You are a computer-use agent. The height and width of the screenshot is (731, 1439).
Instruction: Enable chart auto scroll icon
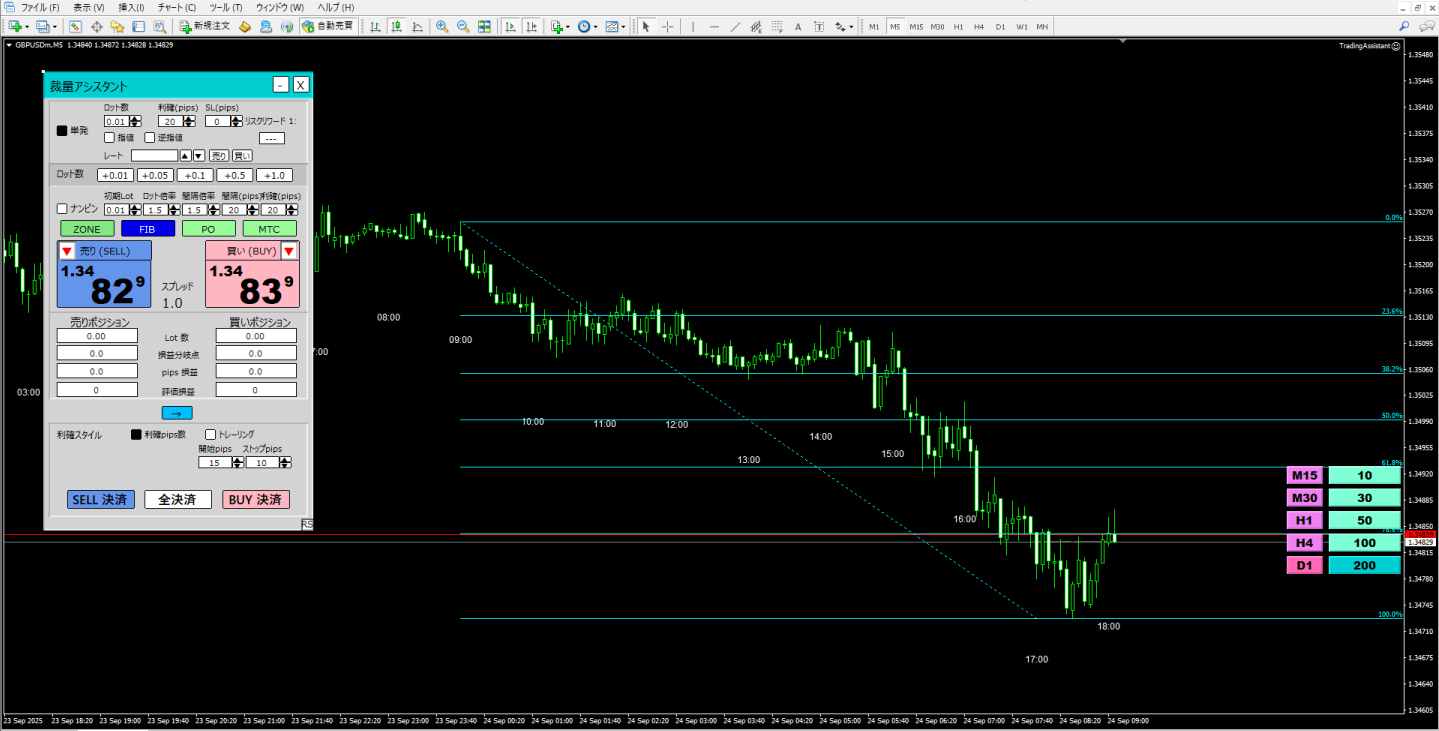pyautogui.click(x=509, y=26)
